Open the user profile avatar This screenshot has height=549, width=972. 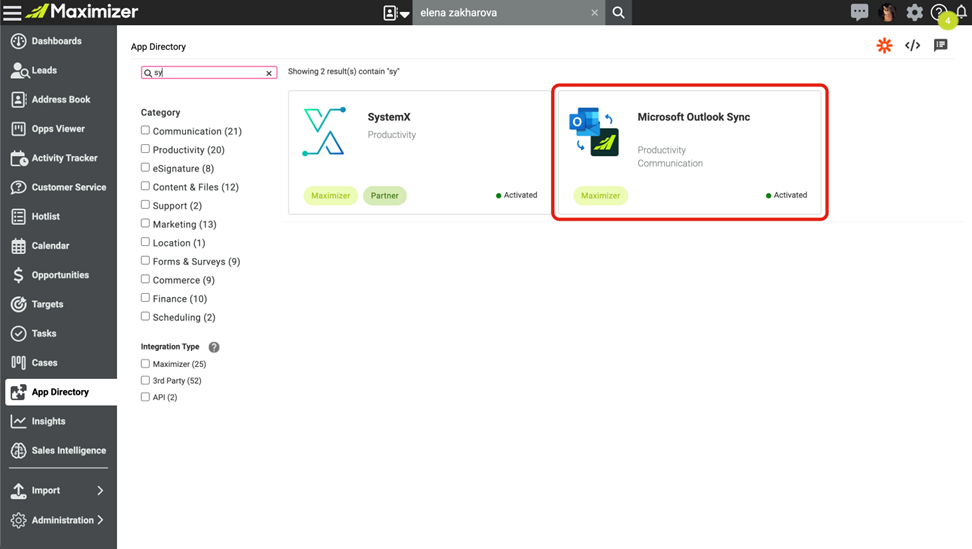point(887,12)
